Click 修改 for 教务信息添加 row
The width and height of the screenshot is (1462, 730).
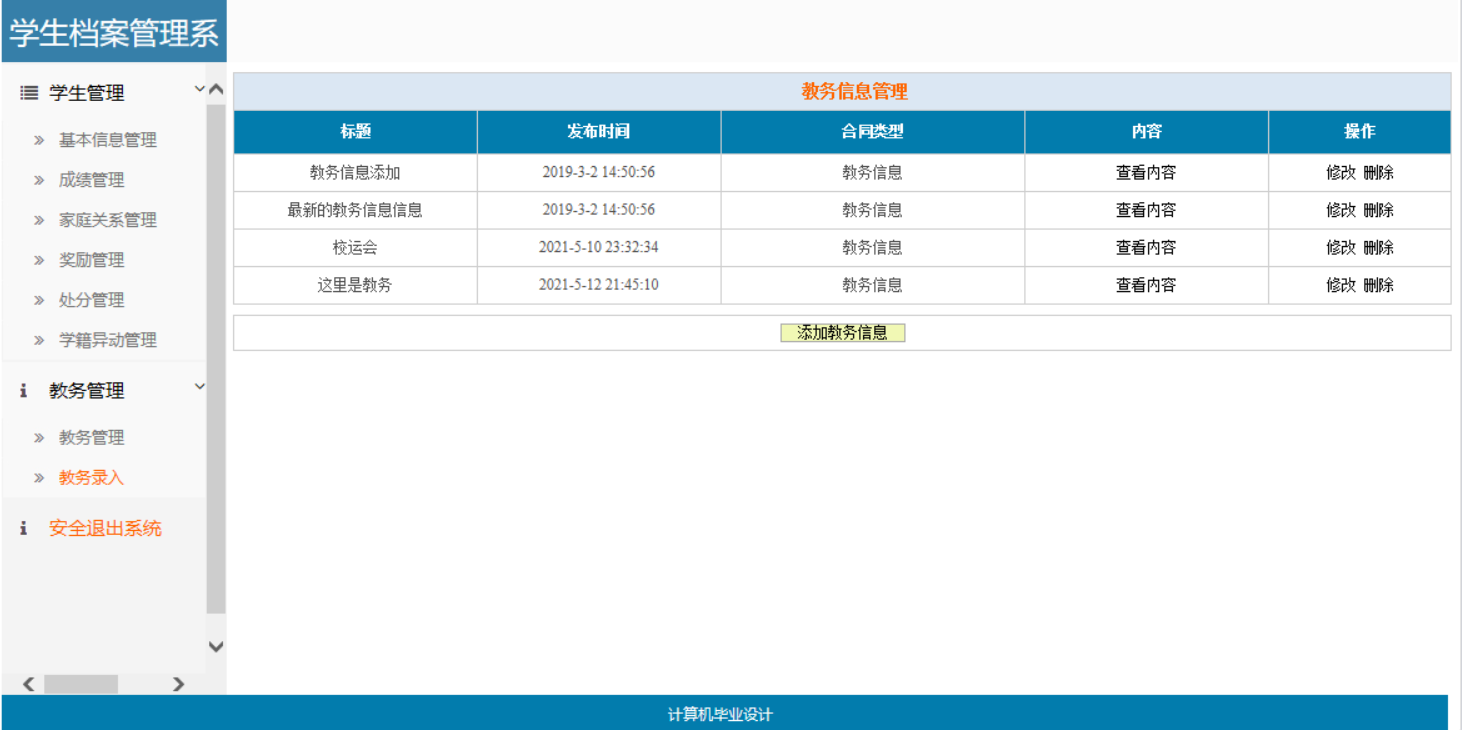click(x=1341, y=173)
